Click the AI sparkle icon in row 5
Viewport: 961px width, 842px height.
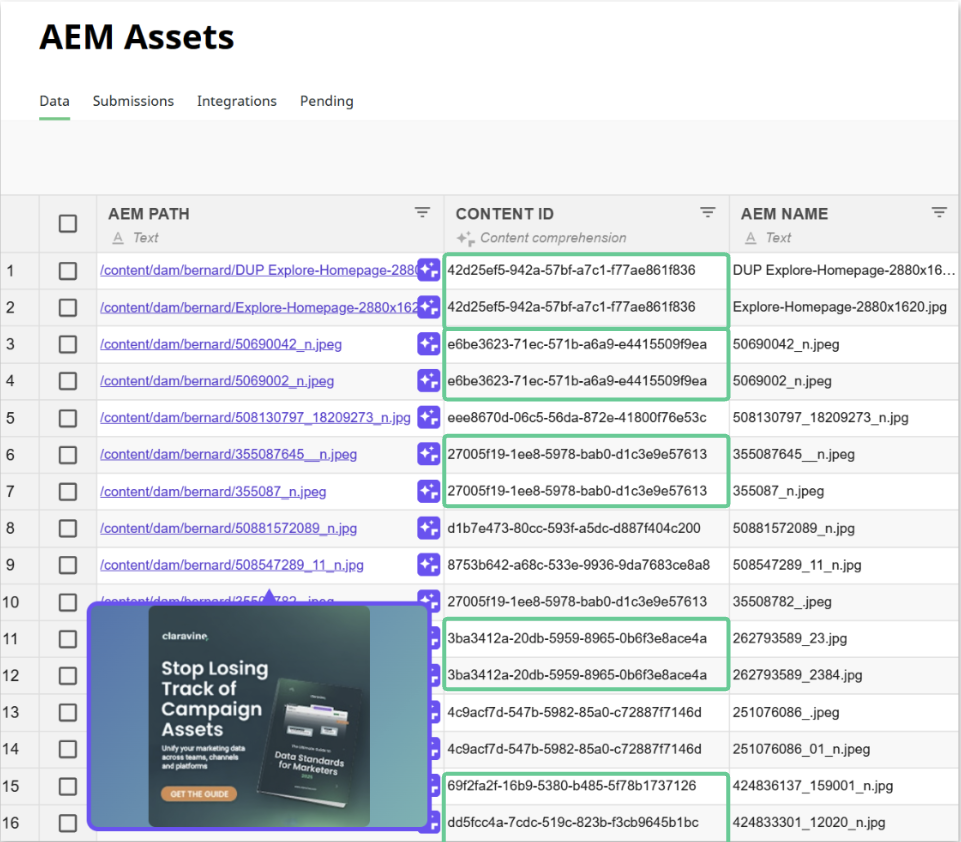pyautogui.click(x=428, y=418)
